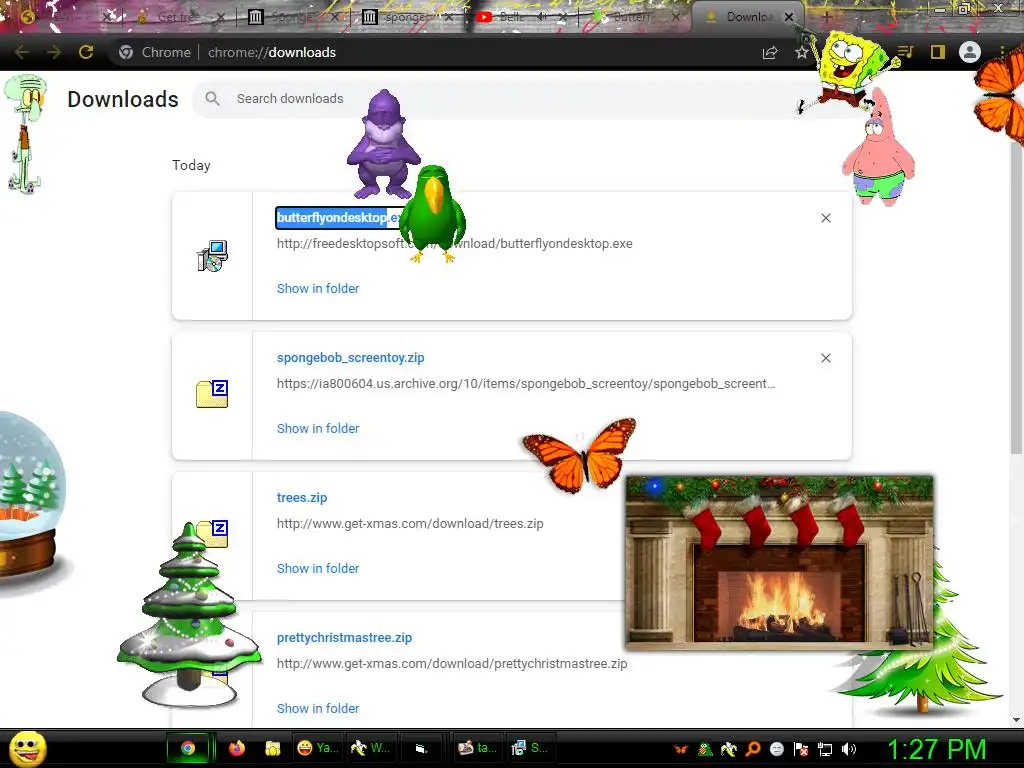The height and width of the screenshot is (768, 1024).
Task: Open the prettychristmastree.zip file link
Action: 344,637
